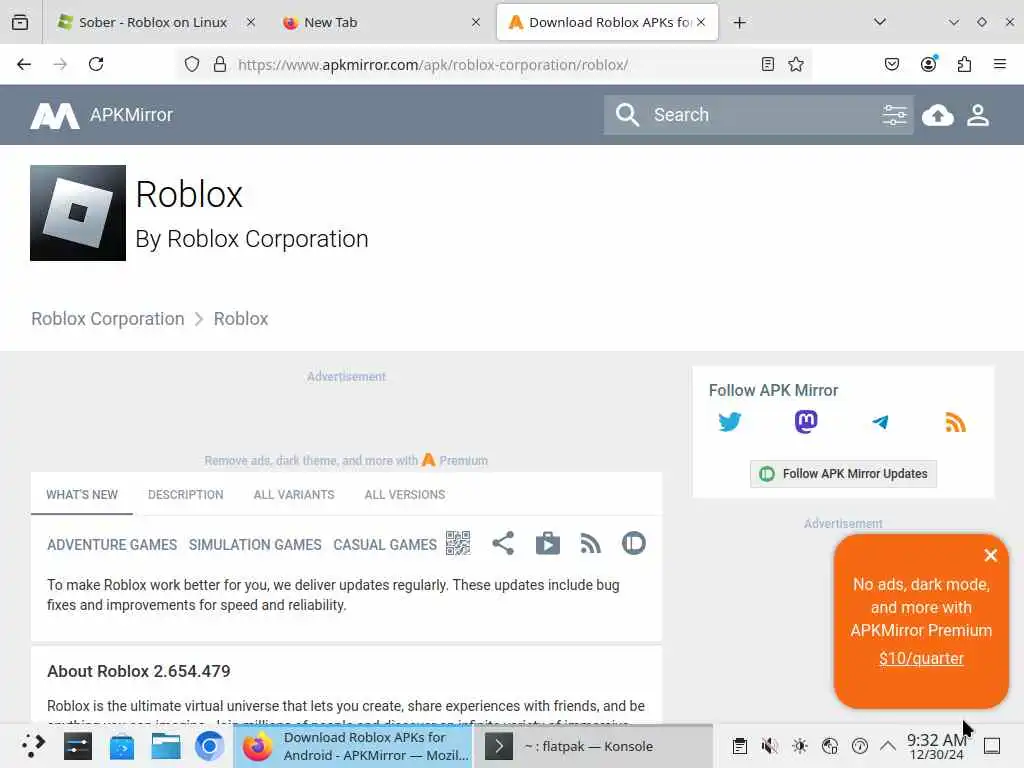
Task: Reload the current page
Action: tap(96, 64)
